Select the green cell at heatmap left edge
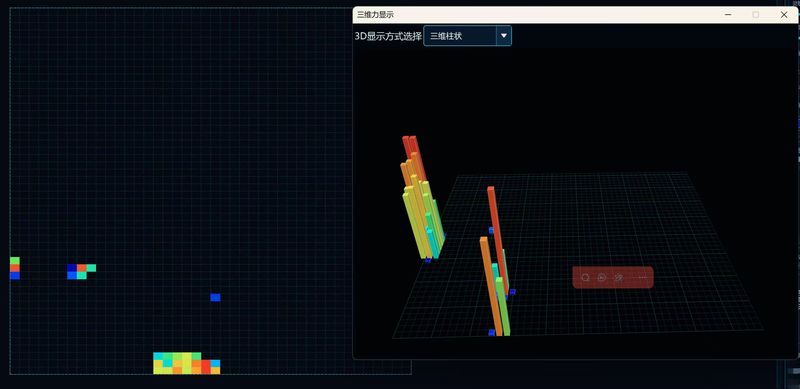 [15, 260]
